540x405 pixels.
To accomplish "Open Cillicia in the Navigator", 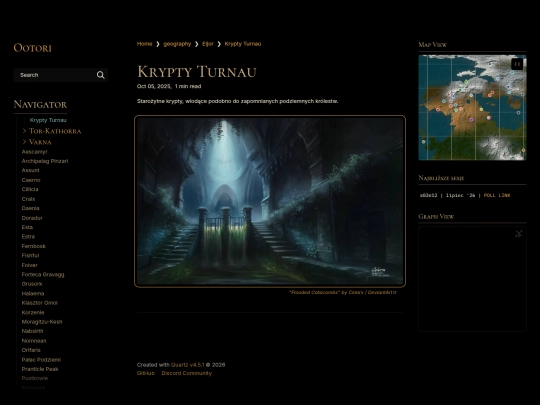I will 30,189.
